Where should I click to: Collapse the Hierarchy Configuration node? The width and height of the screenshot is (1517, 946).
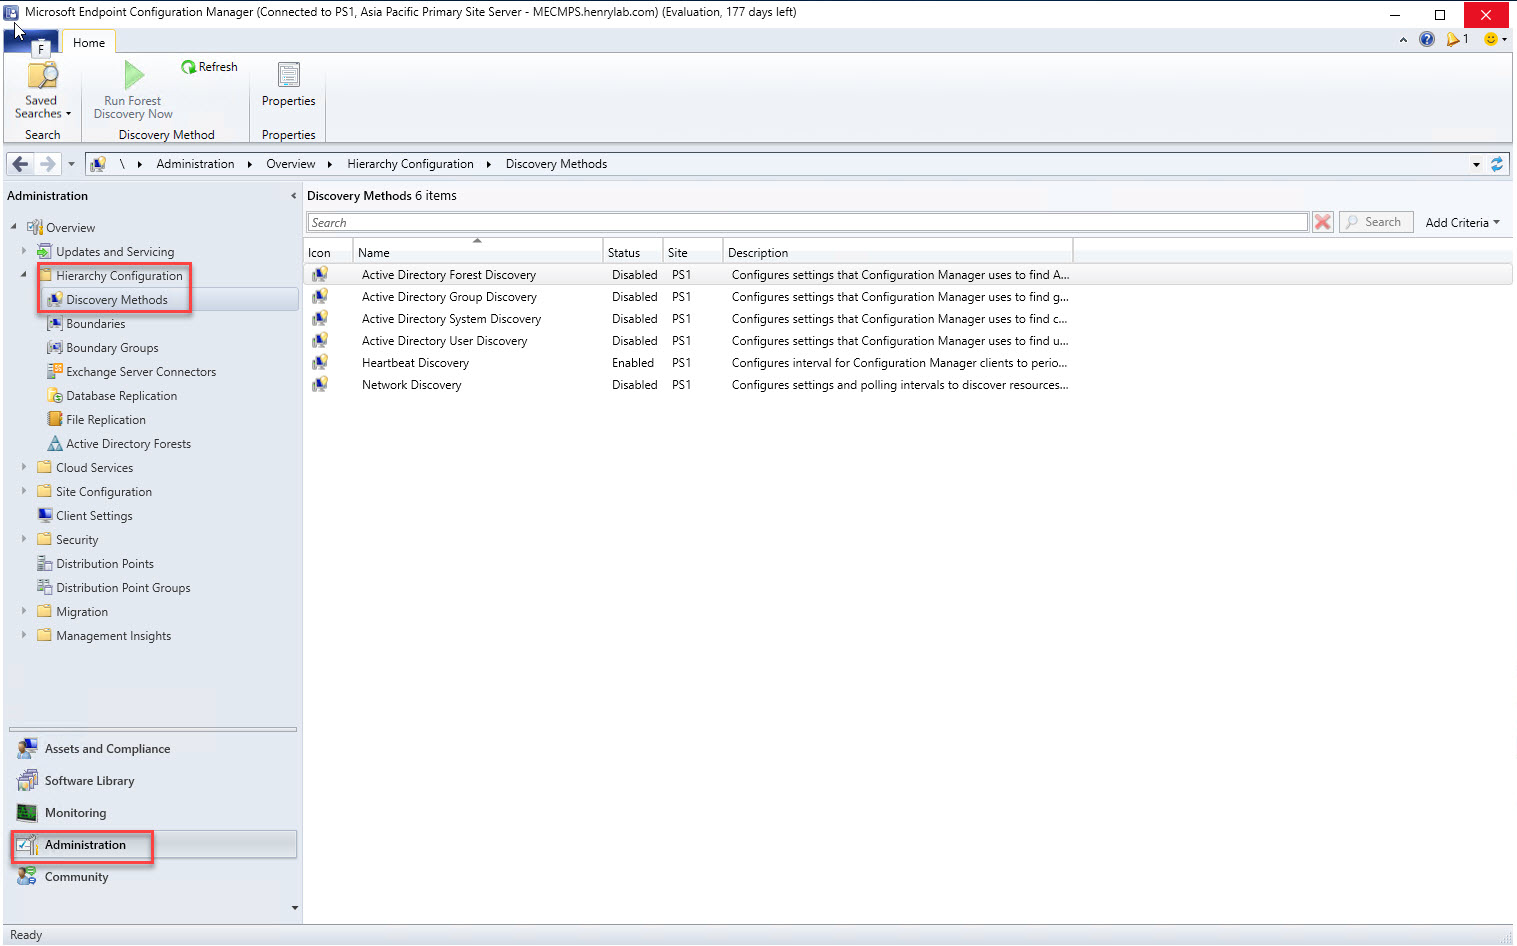pos(24,275)
